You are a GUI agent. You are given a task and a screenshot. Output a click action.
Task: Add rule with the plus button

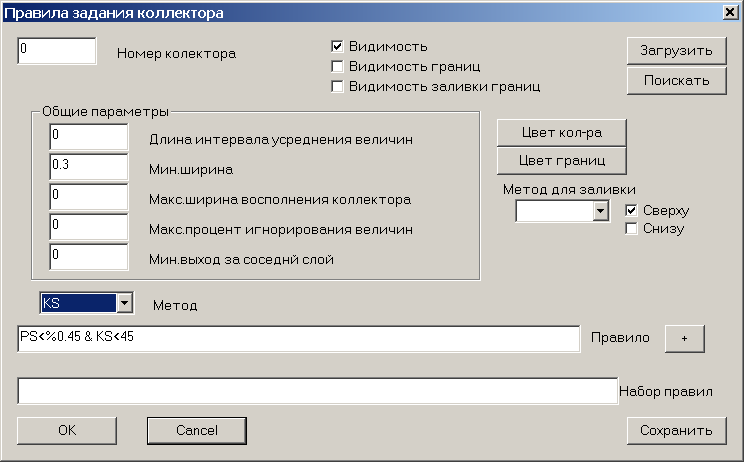[684, 339]
